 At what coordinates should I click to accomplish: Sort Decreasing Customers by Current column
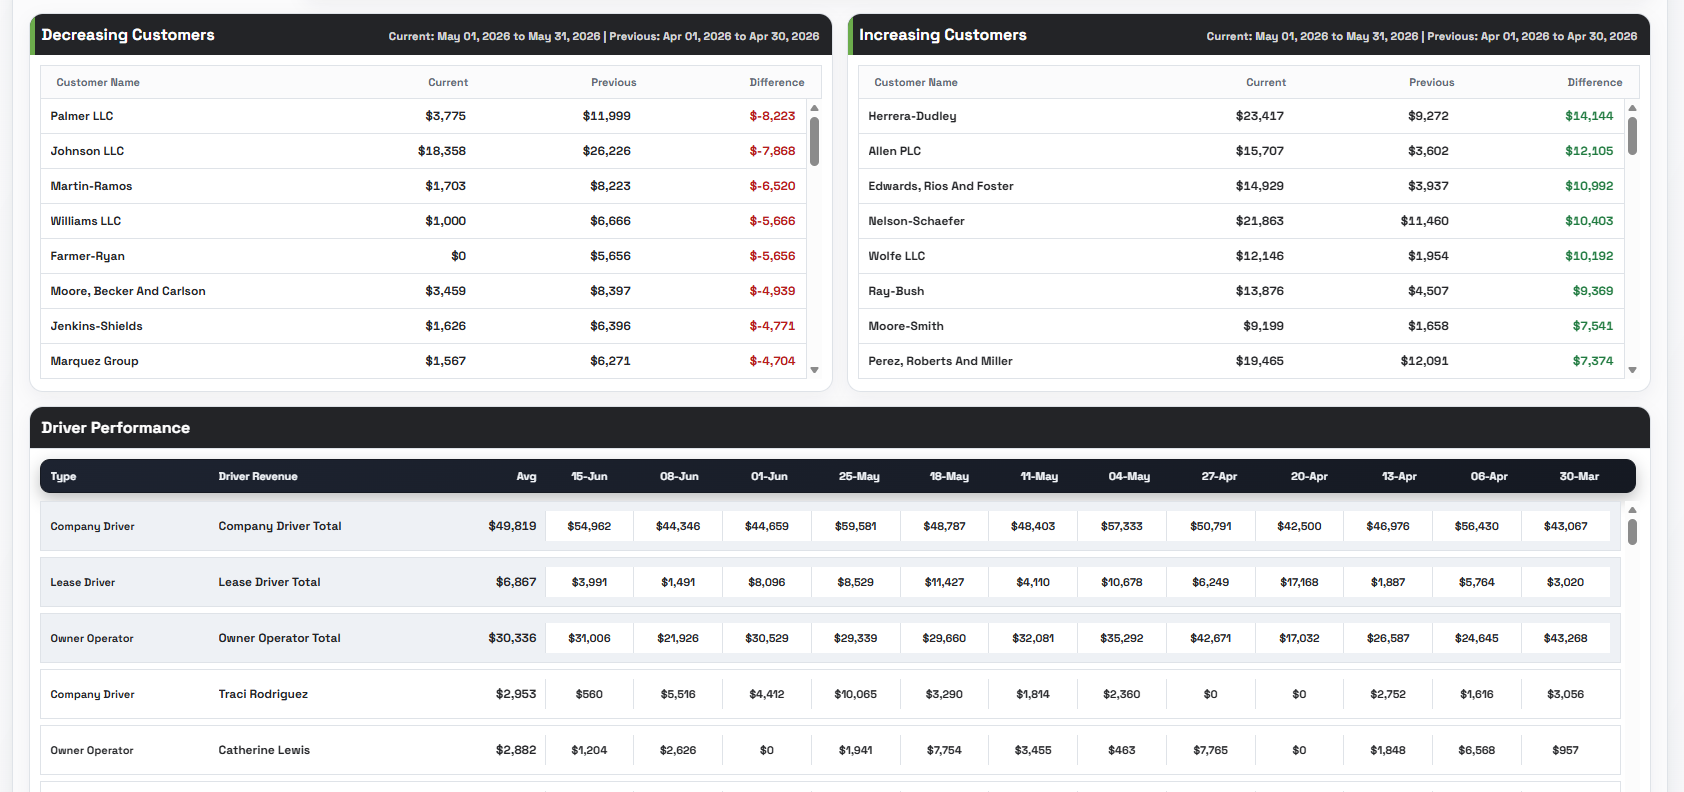[448, 83]
